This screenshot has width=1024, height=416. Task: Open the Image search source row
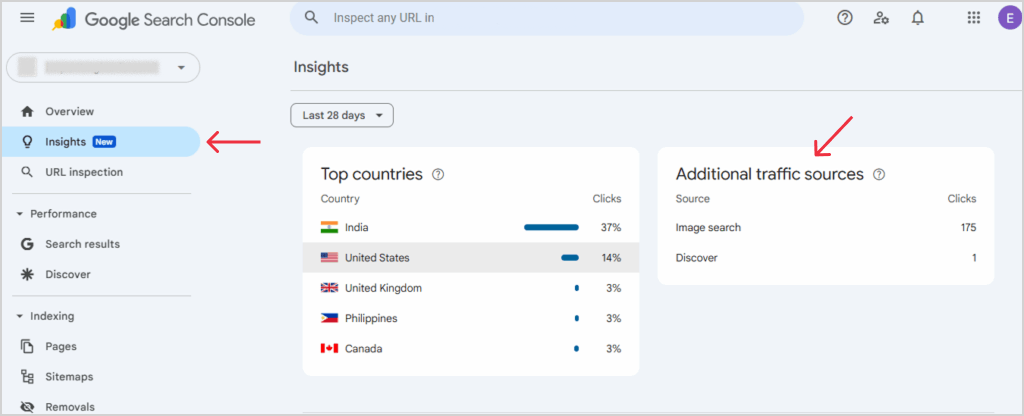click(825, 227)
